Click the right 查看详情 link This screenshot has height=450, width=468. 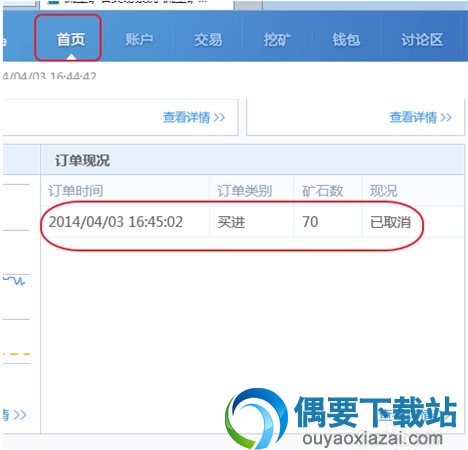421,117
